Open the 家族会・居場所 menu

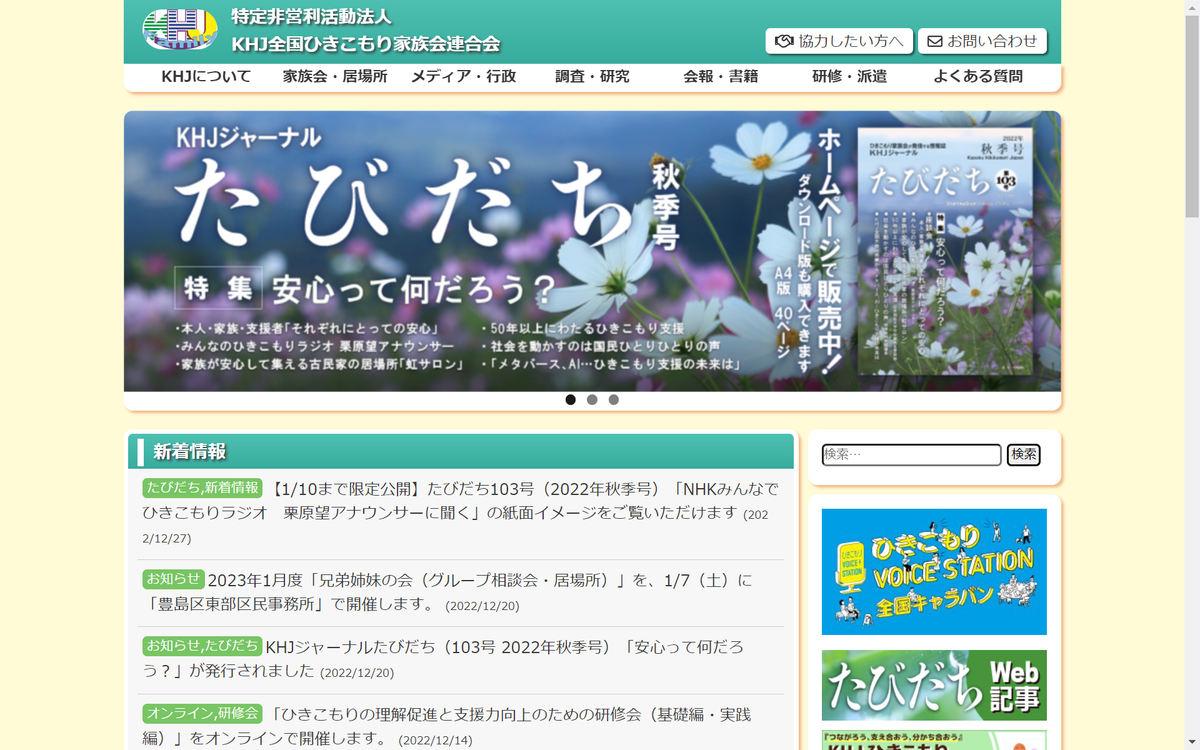[335, 76]
